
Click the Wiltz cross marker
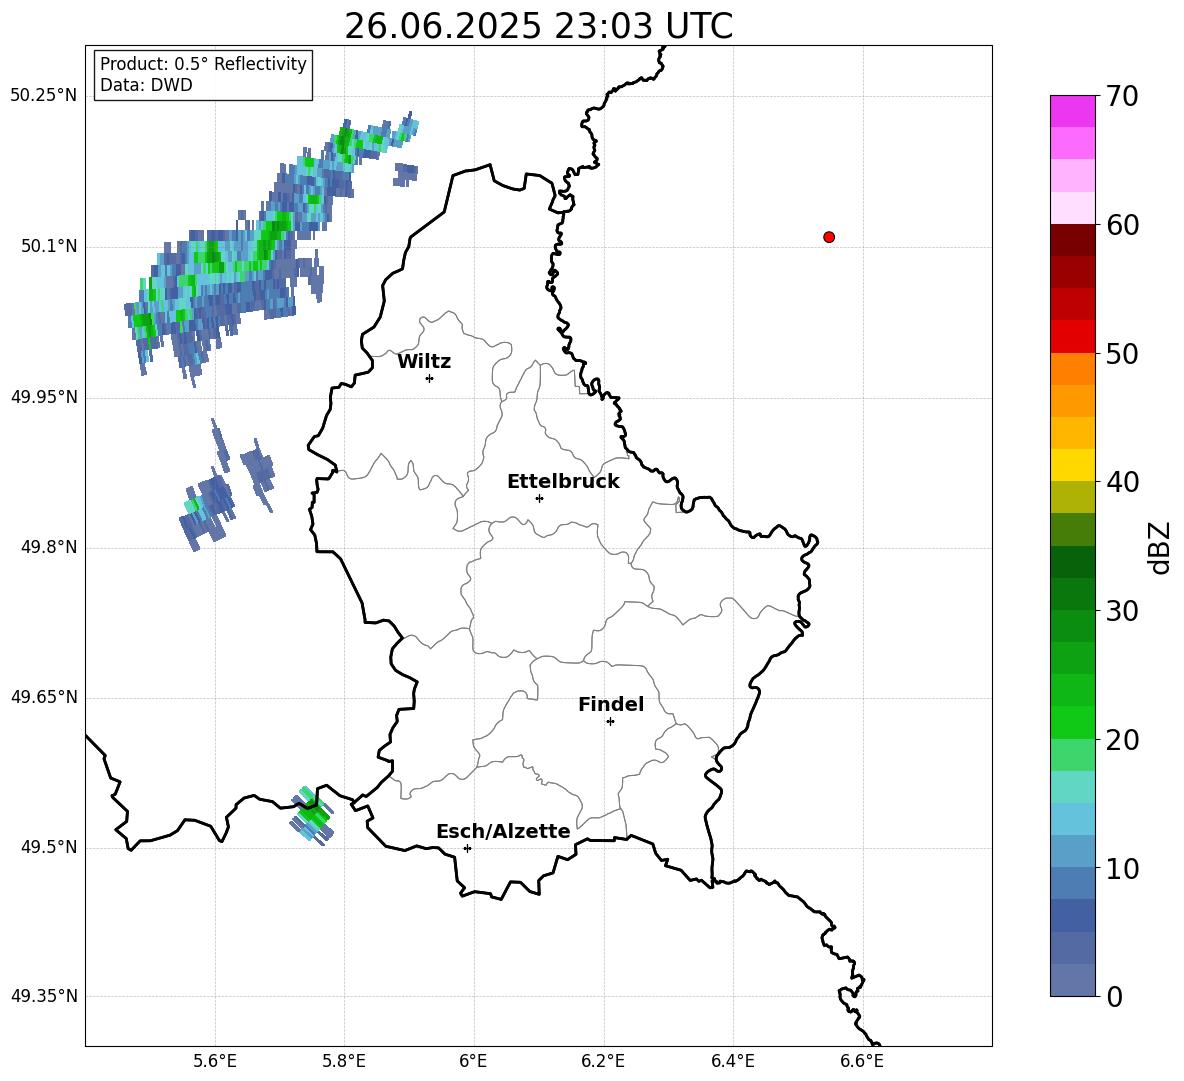point(430,378)
